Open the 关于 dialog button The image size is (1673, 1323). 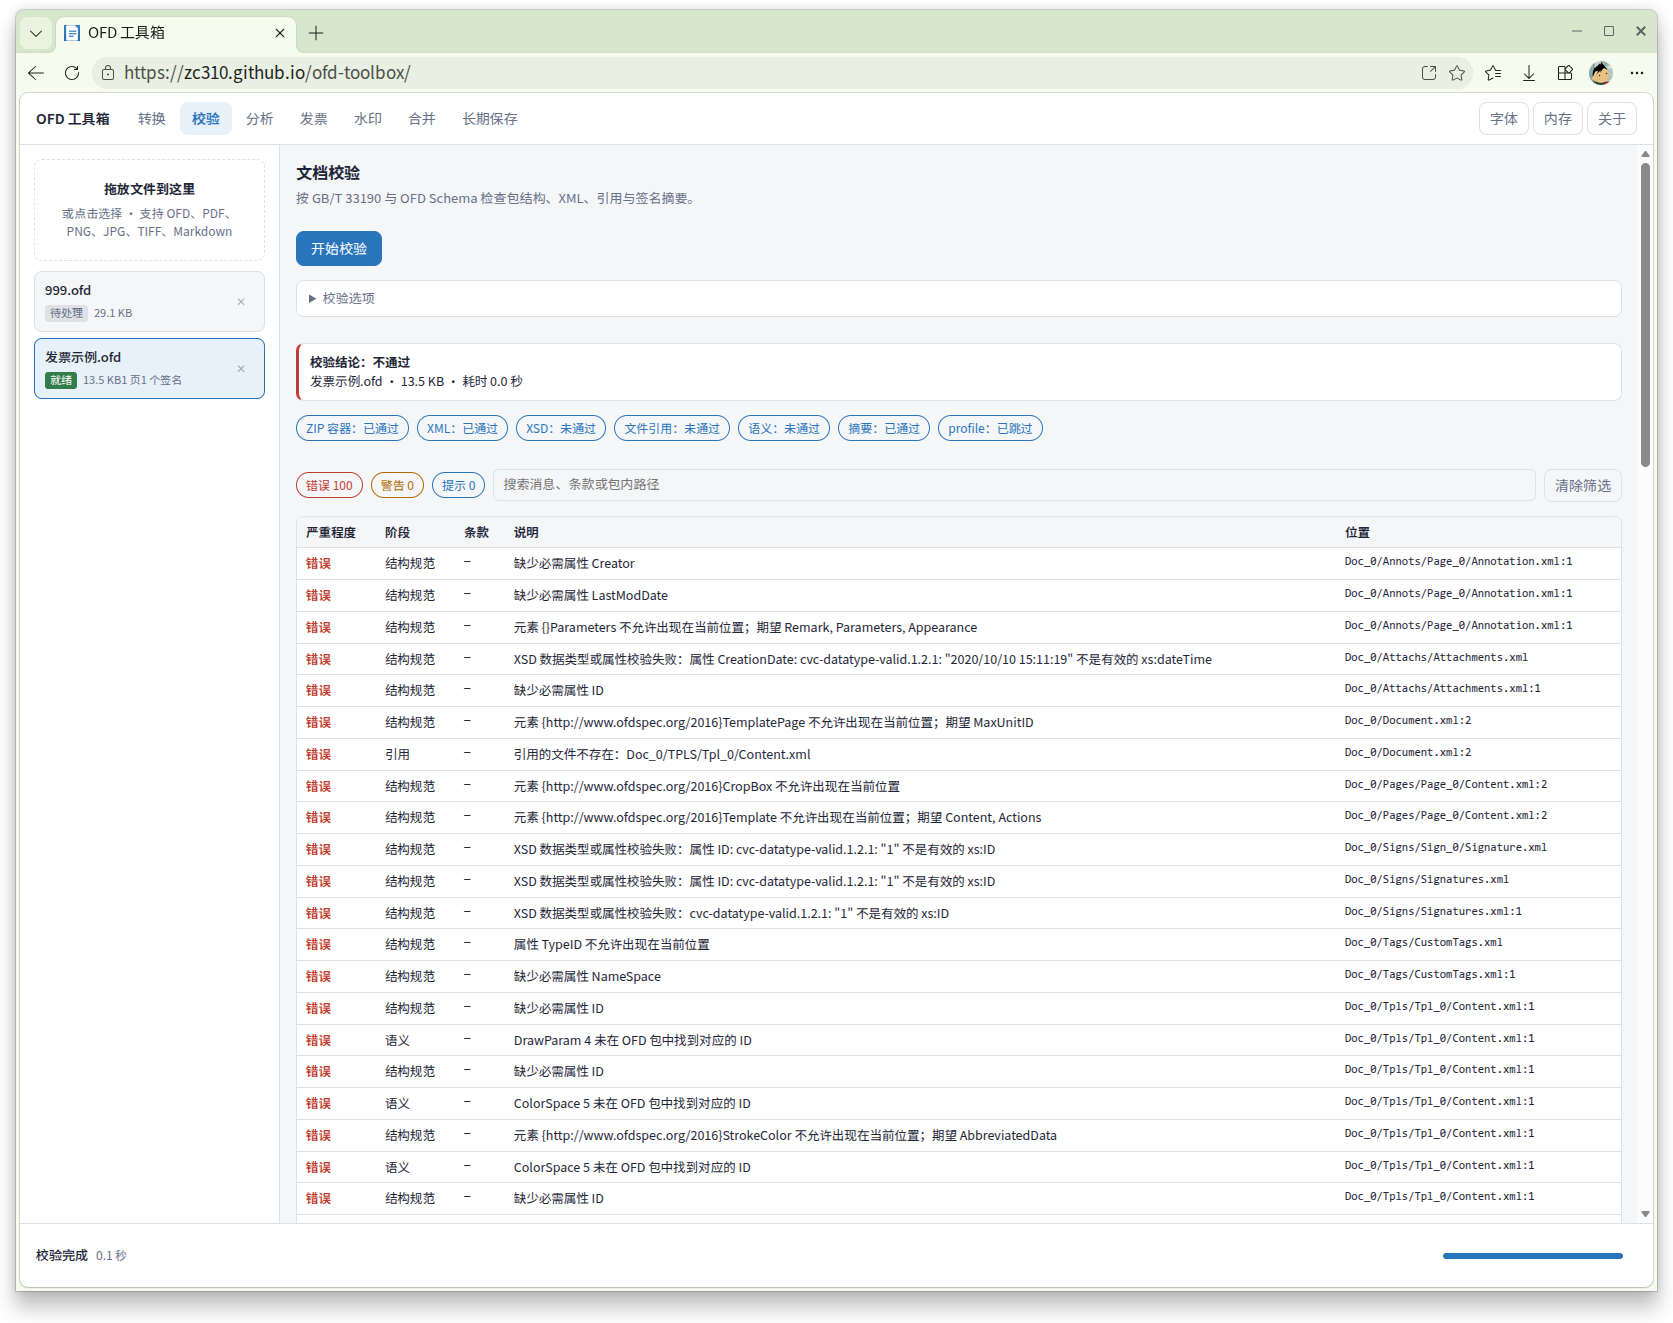(1612, 119)
